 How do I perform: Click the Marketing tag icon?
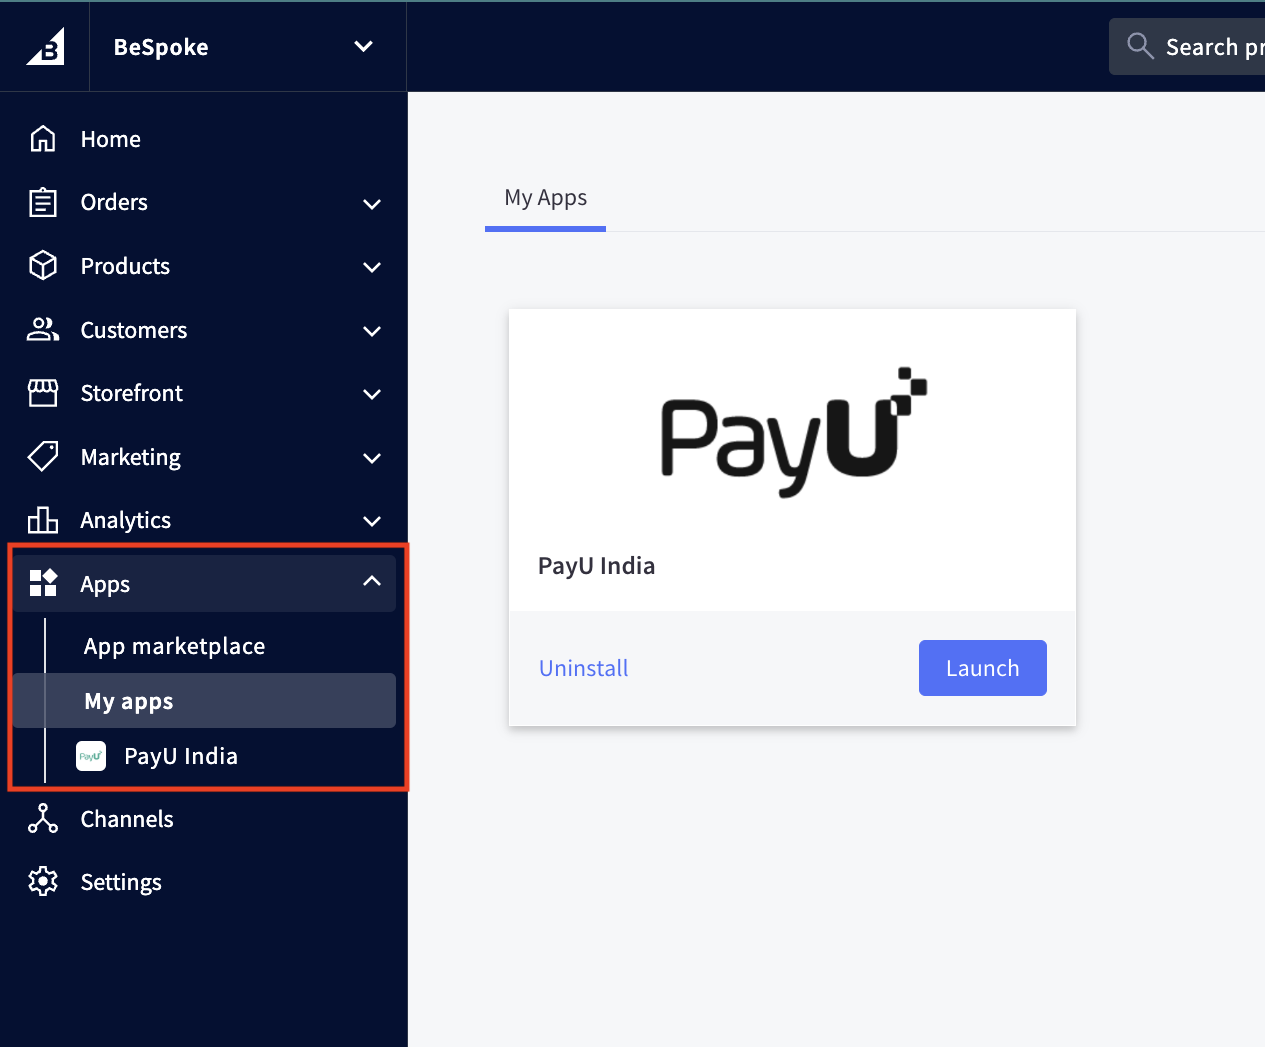(43, 456)
